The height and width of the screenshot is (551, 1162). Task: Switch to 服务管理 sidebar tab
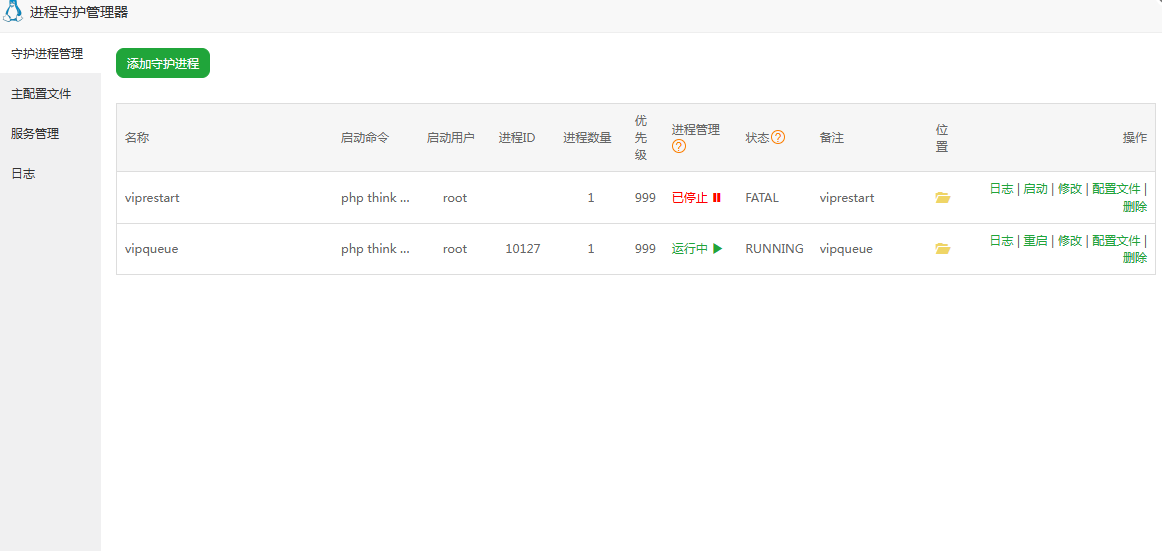pos(35,134)
